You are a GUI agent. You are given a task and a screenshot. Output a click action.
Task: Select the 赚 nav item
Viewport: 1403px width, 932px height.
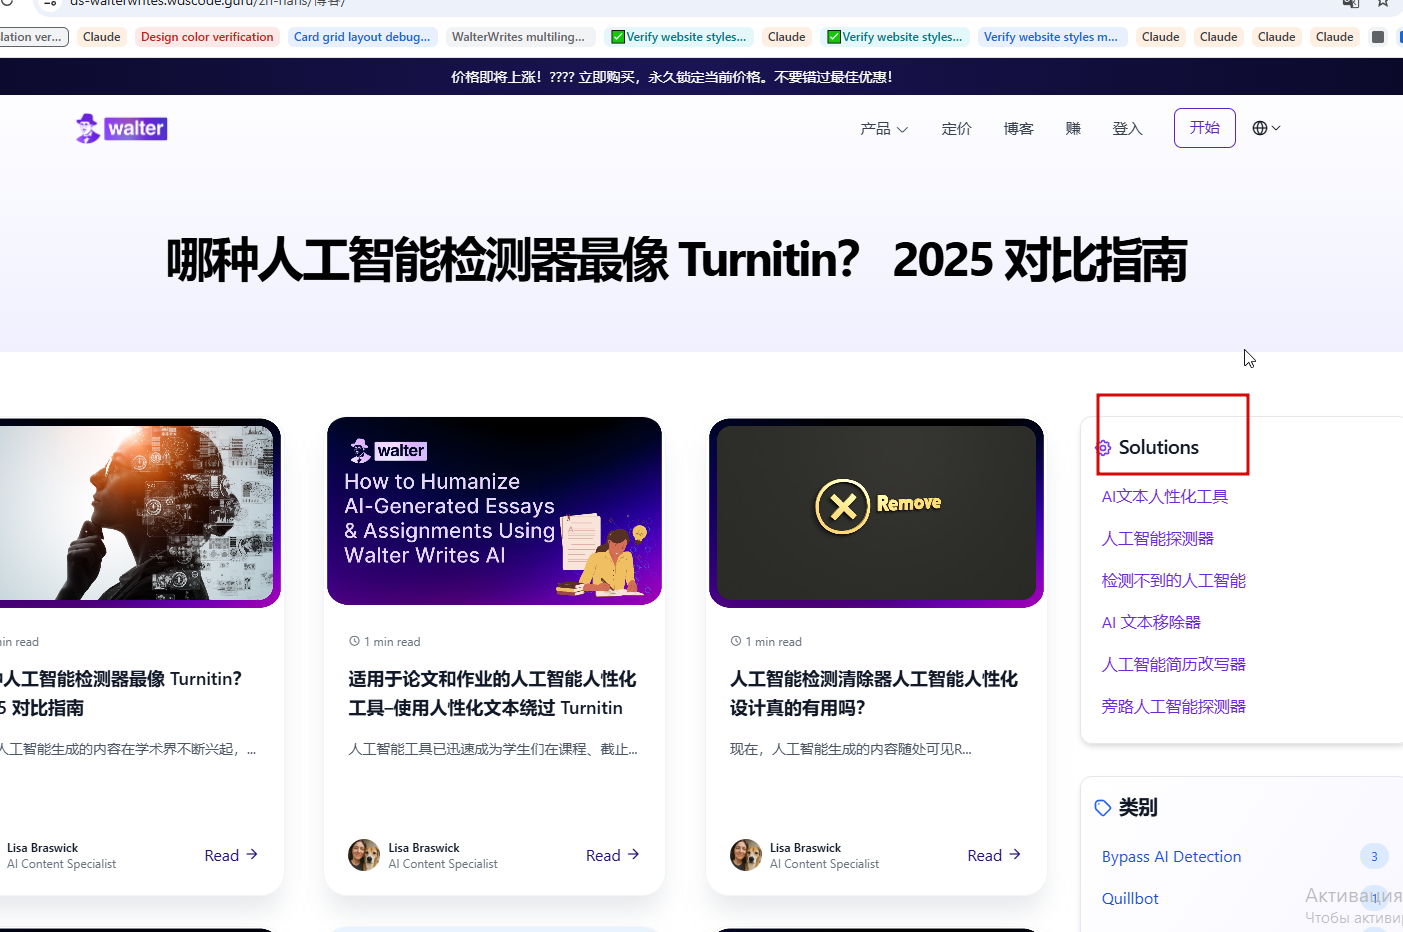tap(1073, 129)
